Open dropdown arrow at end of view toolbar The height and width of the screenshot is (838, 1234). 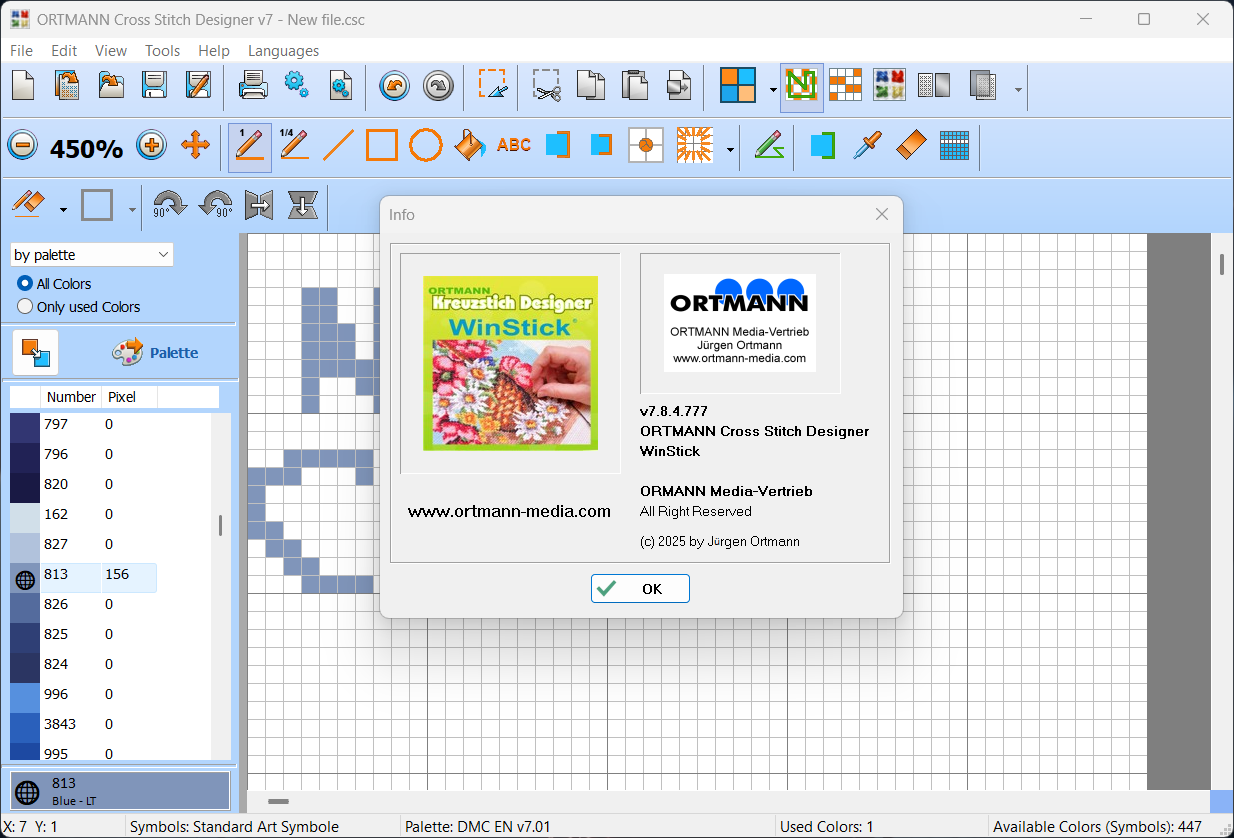(1018, 90)
